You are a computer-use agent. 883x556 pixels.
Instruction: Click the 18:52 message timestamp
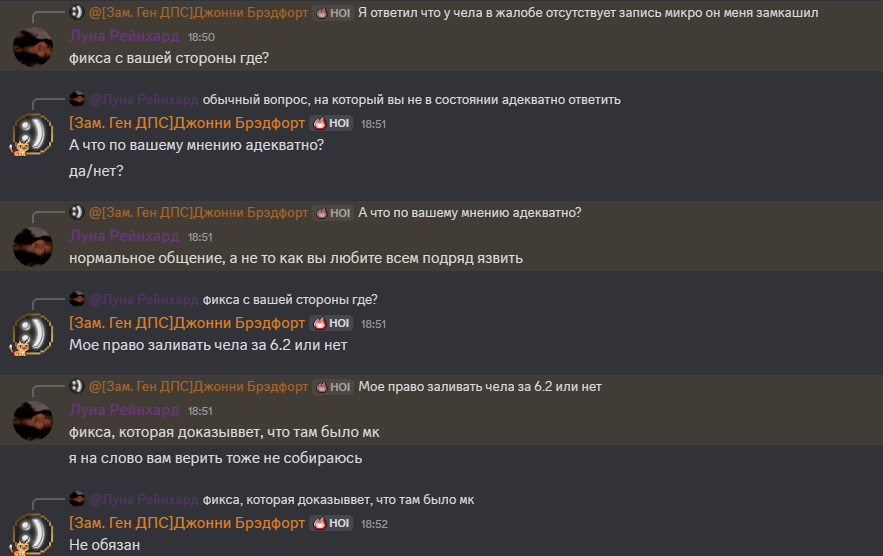click(x=374, y=523)
